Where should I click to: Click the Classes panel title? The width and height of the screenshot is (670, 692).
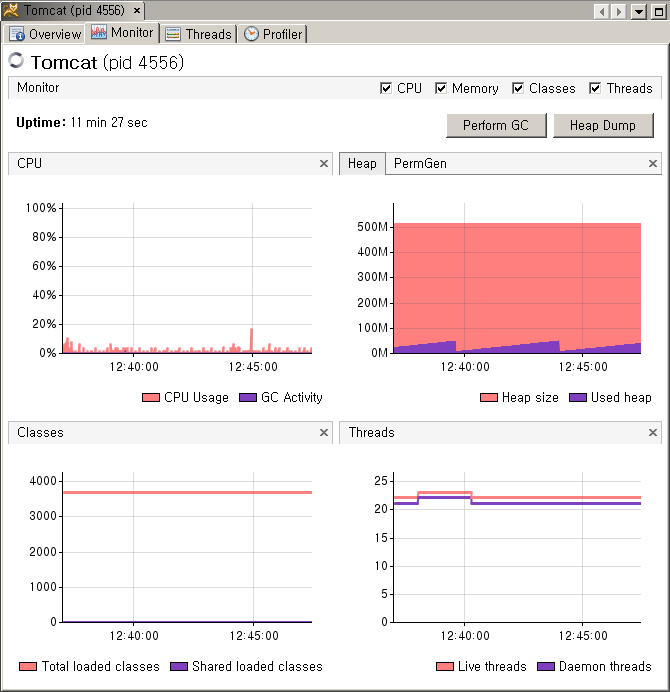tap(40, 432)
